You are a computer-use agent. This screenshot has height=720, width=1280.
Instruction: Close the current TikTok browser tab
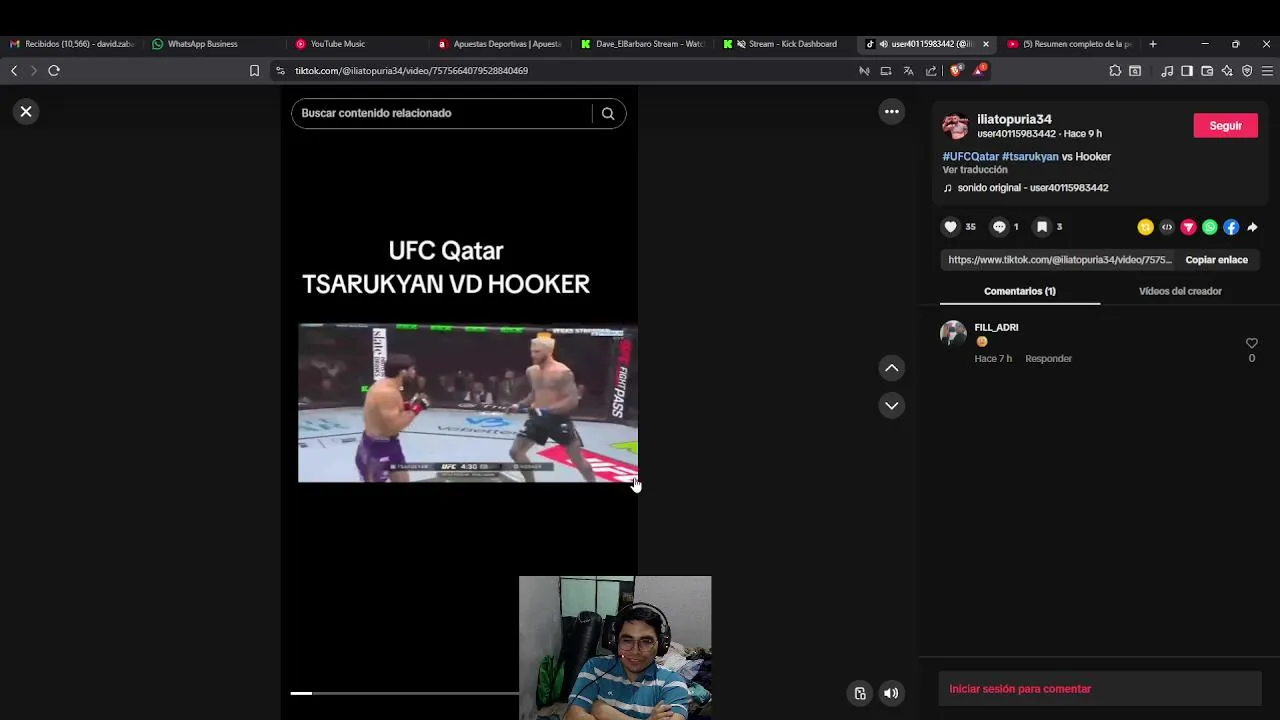985,44
